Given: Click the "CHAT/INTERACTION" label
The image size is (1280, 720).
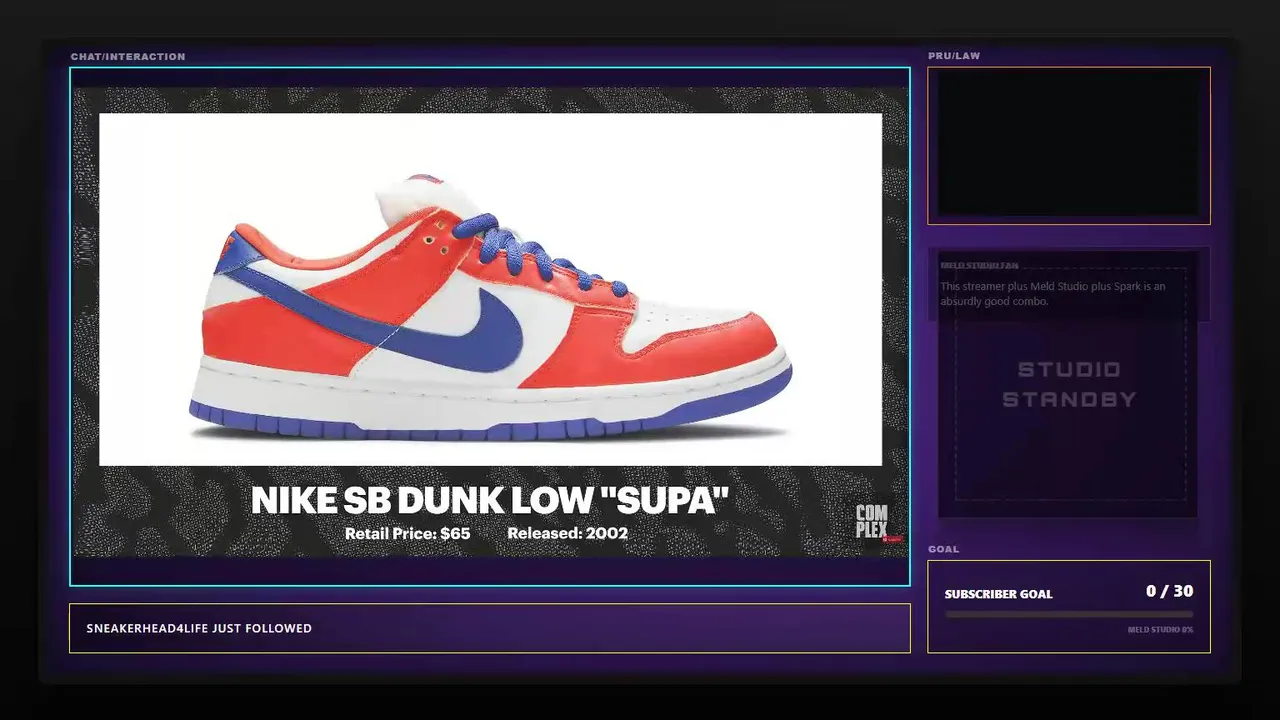Looking at the screenshot, I should [128, 57].
